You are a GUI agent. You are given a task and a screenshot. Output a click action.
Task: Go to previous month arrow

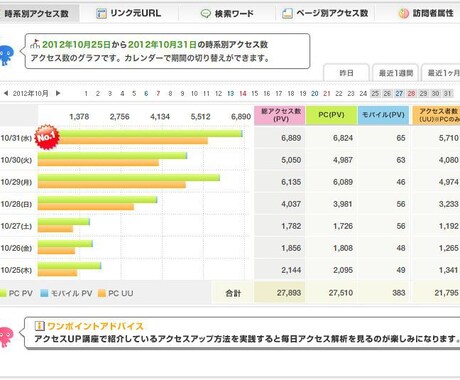[6, 93]
